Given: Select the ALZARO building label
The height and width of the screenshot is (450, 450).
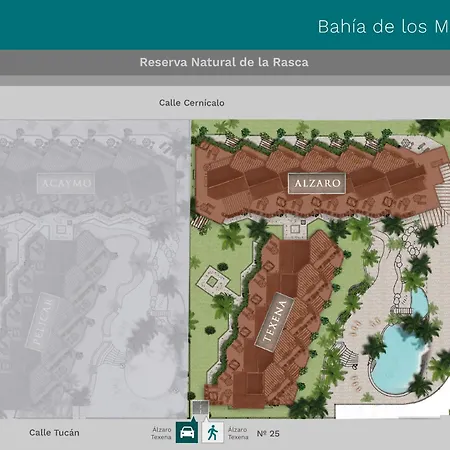Looking at the screenshot, I should [x=317, y=183].
